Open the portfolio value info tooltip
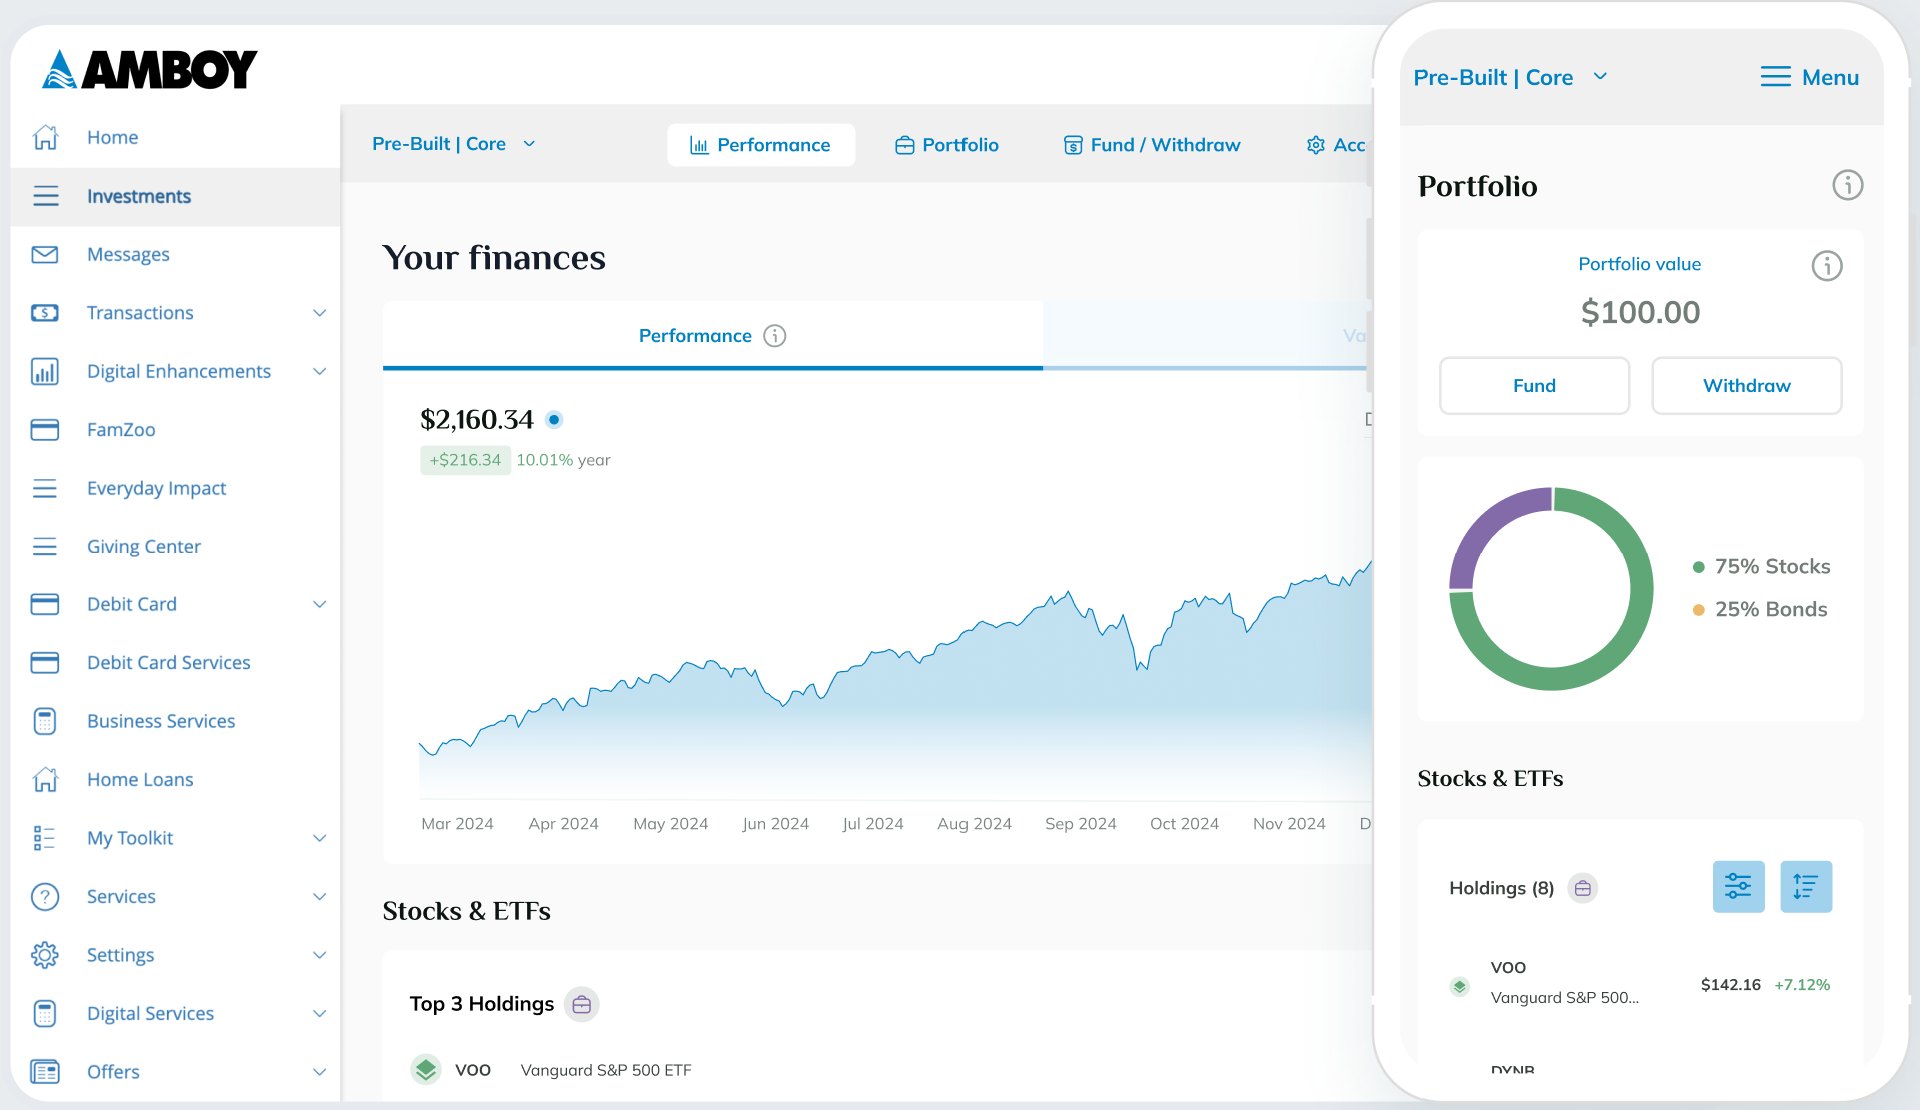 [x=1827, y=266]
